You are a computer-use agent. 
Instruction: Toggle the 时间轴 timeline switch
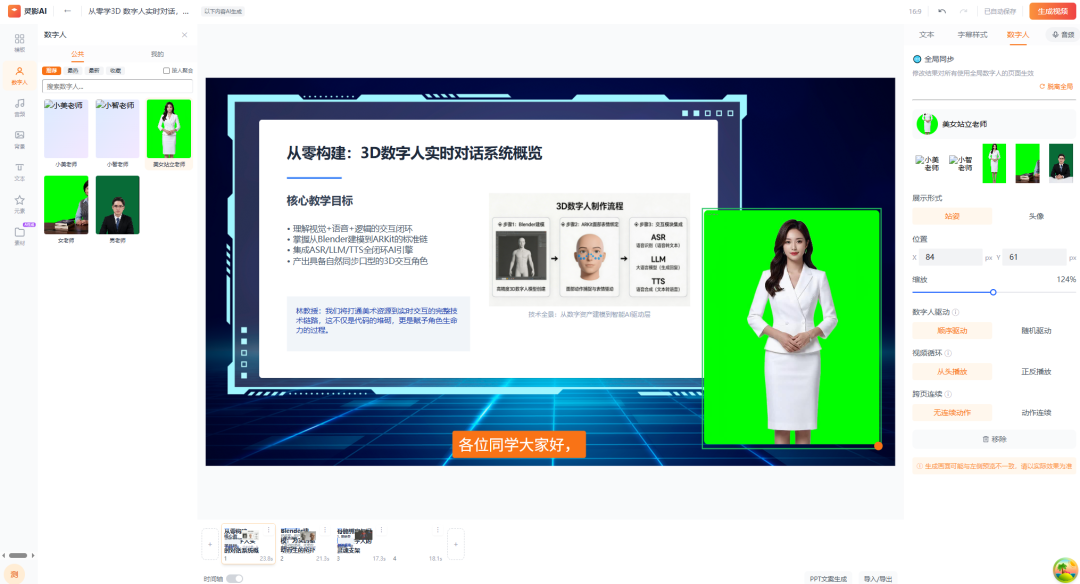[235, 578]
